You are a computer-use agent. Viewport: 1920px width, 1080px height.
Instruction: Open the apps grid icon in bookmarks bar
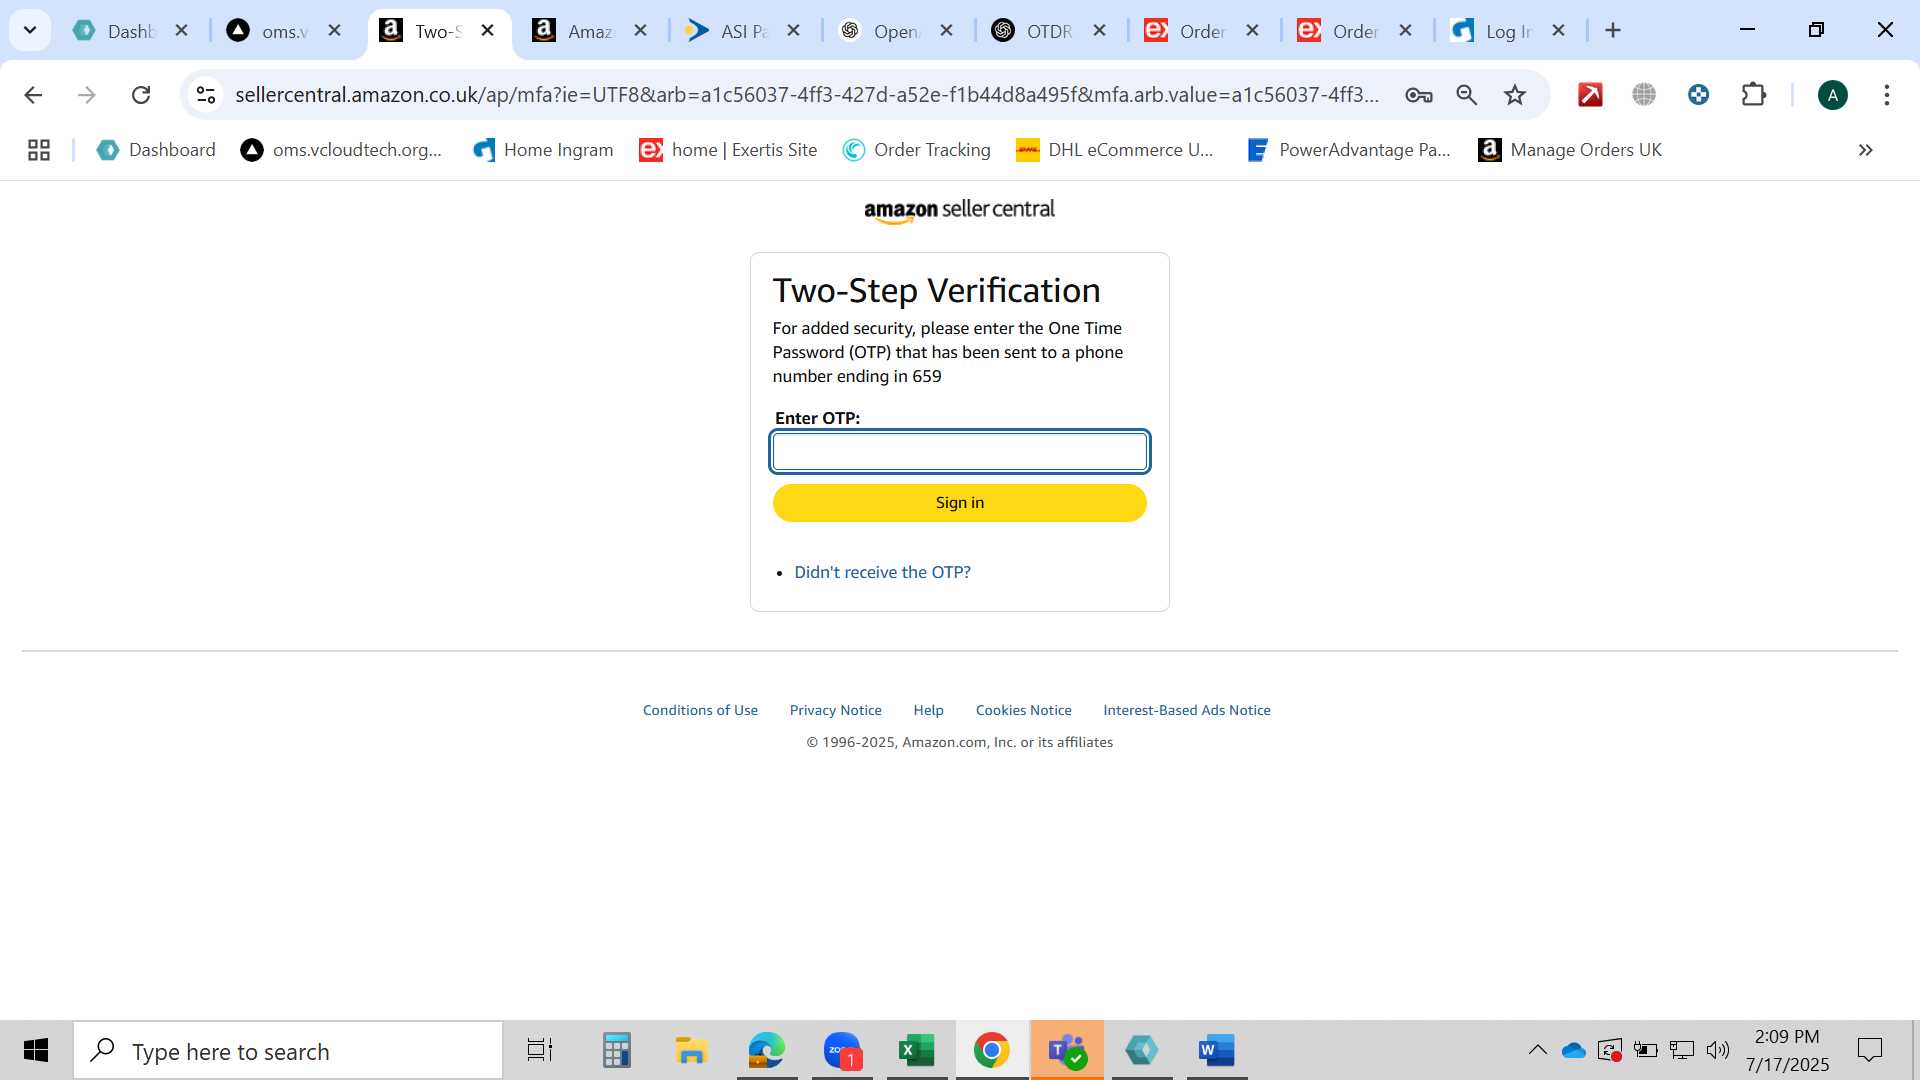click(x=39, y=150)
